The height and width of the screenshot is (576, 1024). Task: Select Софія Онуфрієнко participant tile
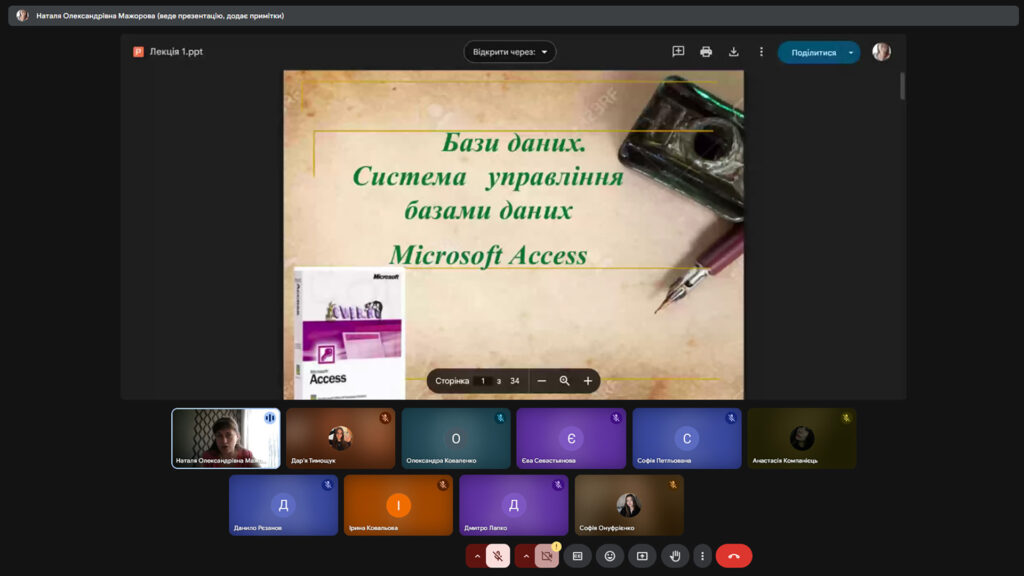point(629,505)
